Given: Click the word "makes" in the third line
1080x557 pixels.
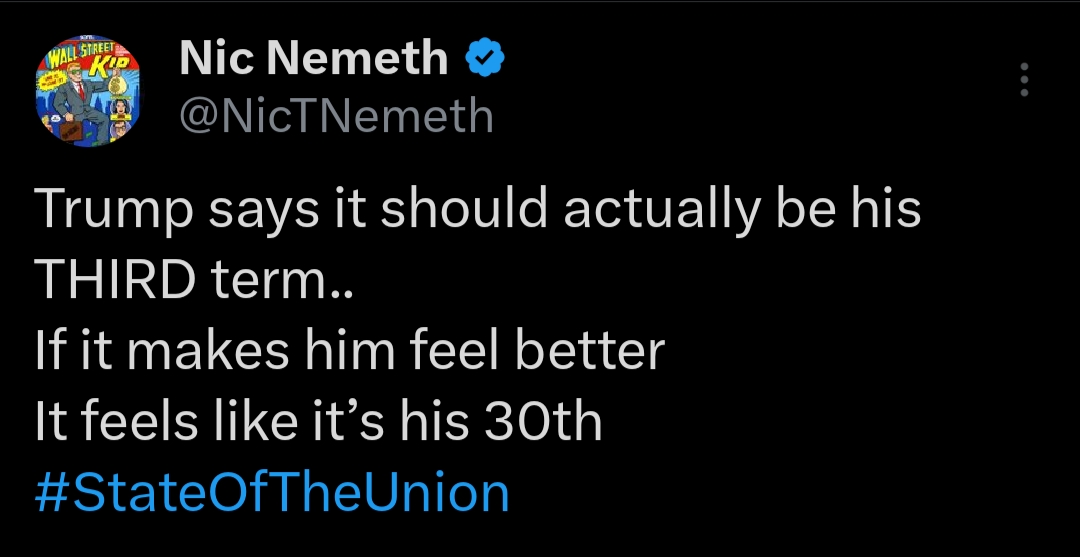Looking at the screenshot, I should pyautogui.click(x=206, y=352).
